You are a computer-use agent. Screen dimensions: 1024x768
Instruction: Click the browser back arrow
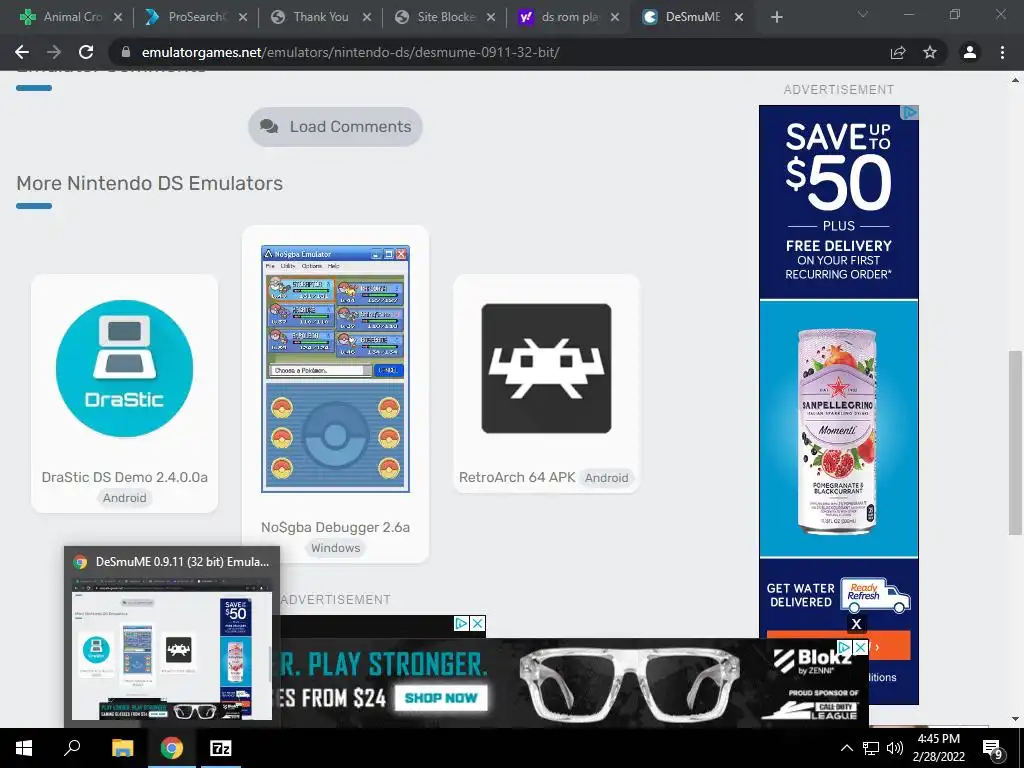(x=22, y=52)
